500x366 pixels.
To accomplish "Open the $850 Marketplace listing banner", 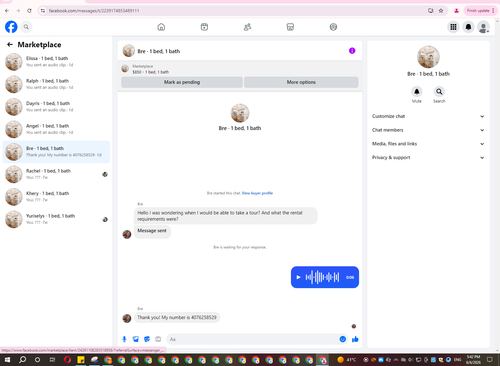I will click(240, 69).
